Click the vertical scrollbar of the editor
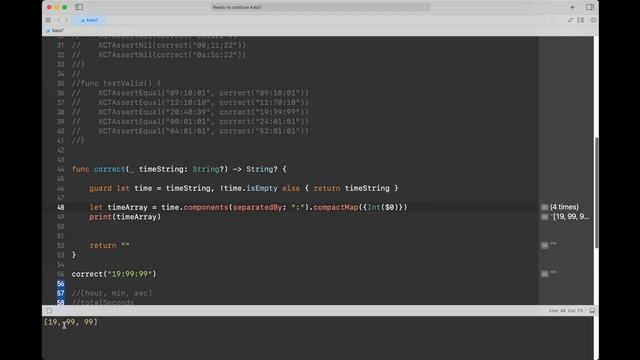 click(596, 192)
